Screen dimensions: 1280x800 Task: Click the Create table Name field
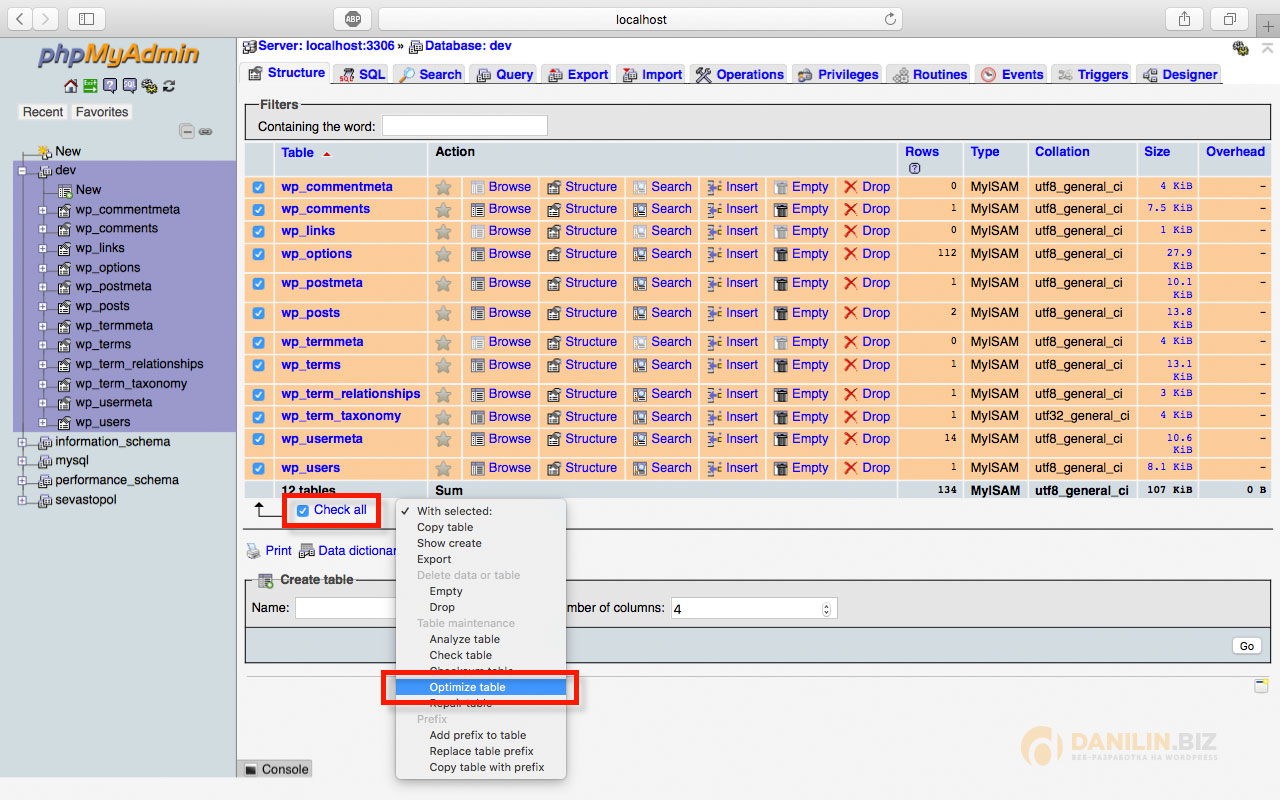(x=345, y=608)
